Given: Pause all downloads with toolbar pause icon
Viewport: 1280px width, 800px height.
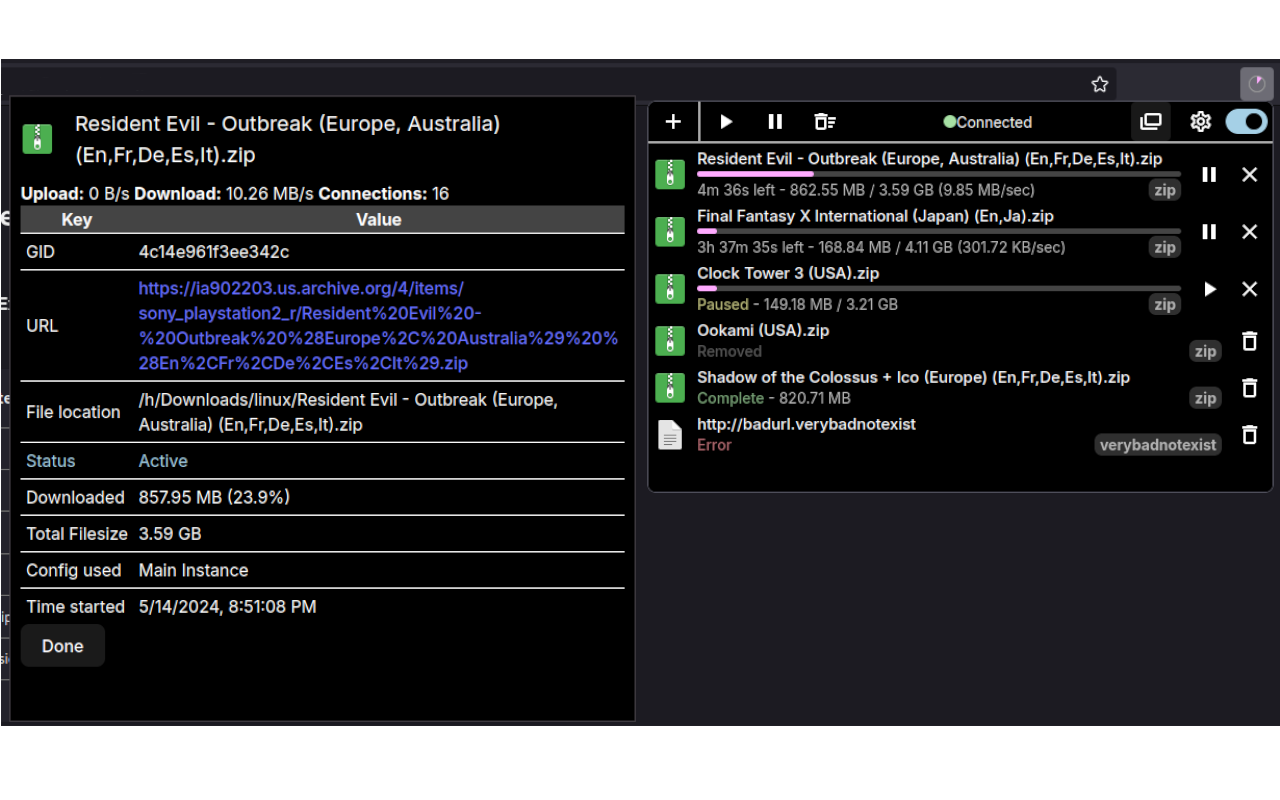Looking at the screenshot, I should (775, 122).
